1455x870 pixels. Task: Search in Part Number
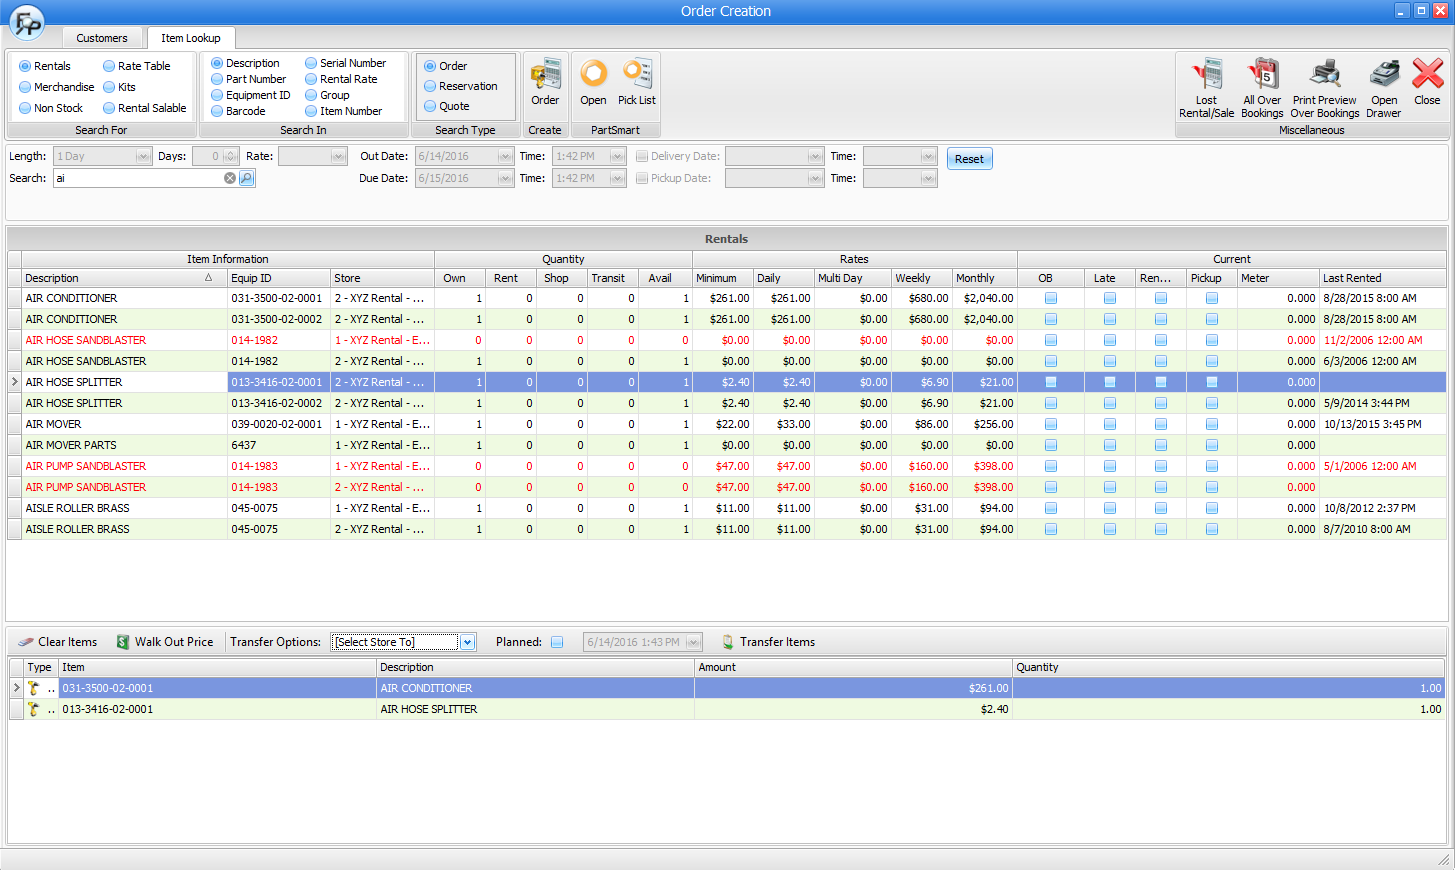217,79
